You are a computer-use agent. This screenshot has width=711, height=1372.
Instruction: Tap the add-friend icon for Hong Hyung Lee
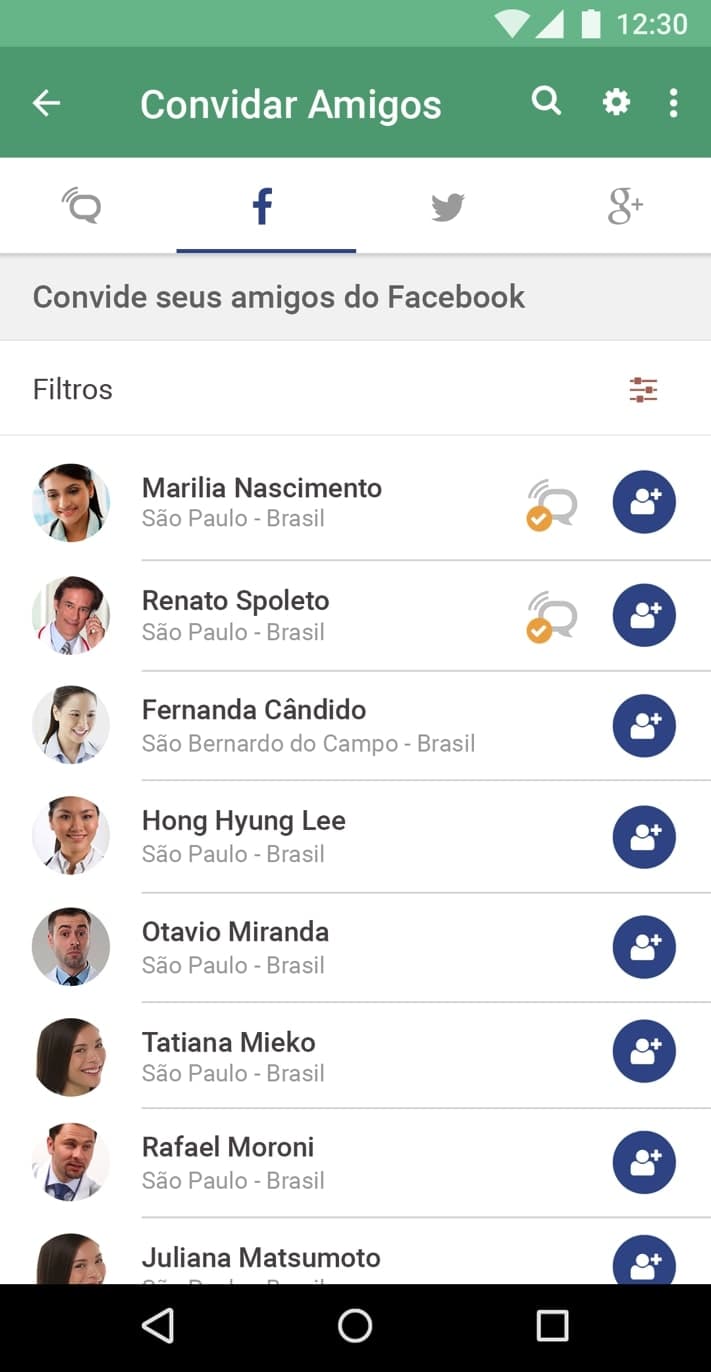[645, 837]
